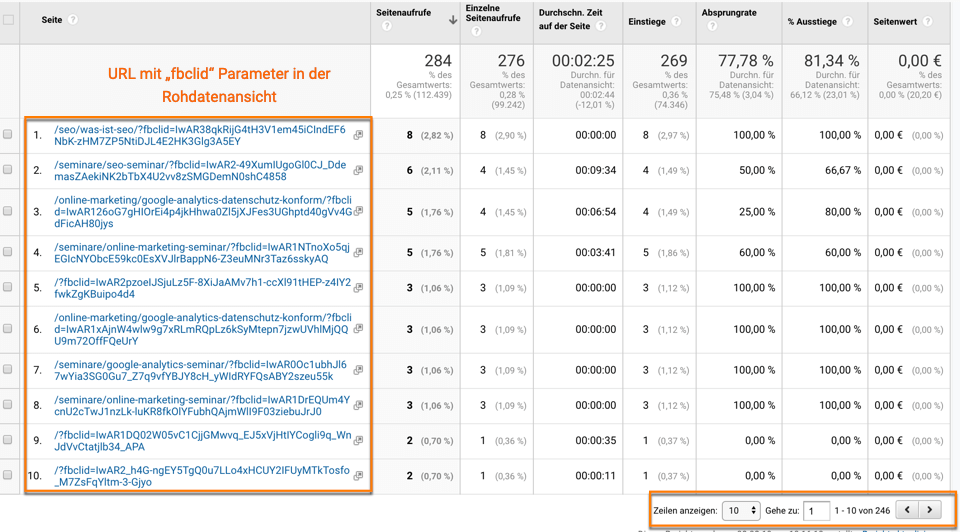960x532 pixels.
Task: Click the 77,78 % total Absprungrate
Action: [746, 61]
